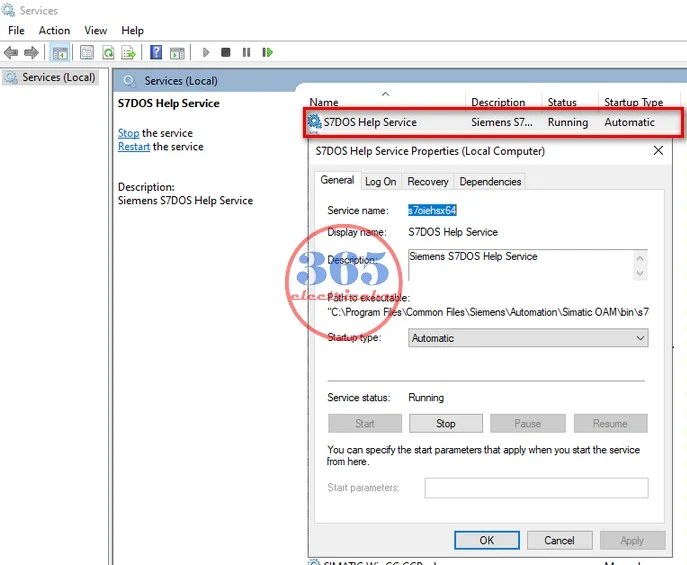Click the disabled Resume button
This screenshot has height=565, width=687.
(610, 424)
